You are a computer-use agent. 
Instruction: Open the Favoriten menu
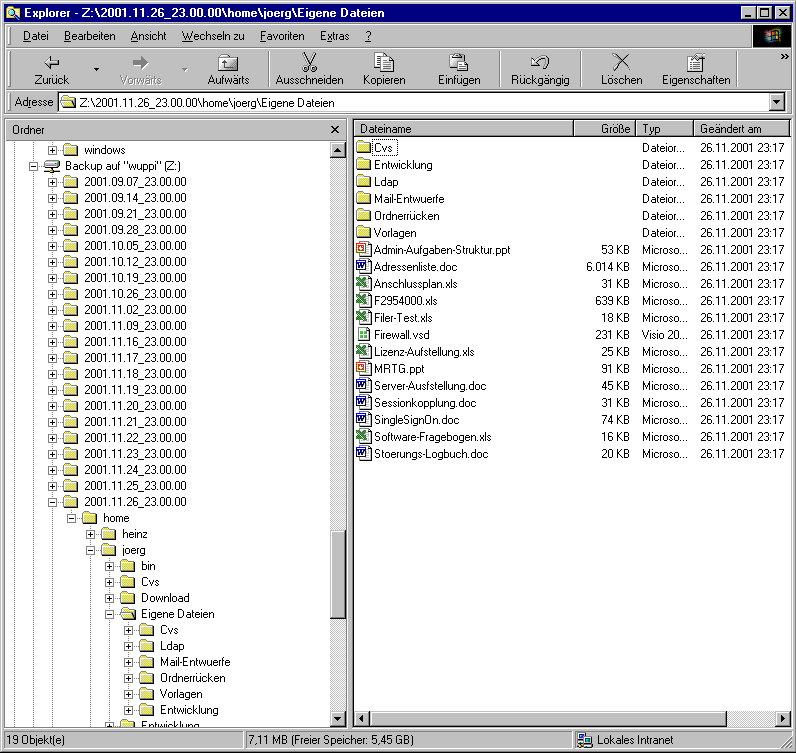(x=282, y=36)
